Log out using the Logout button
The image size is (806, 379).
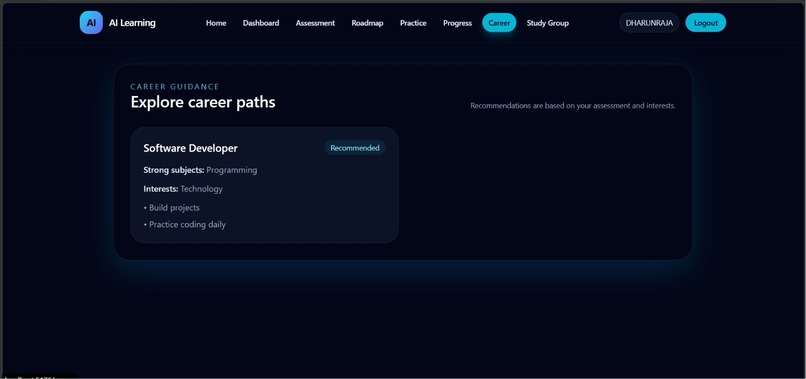[706, 23]
